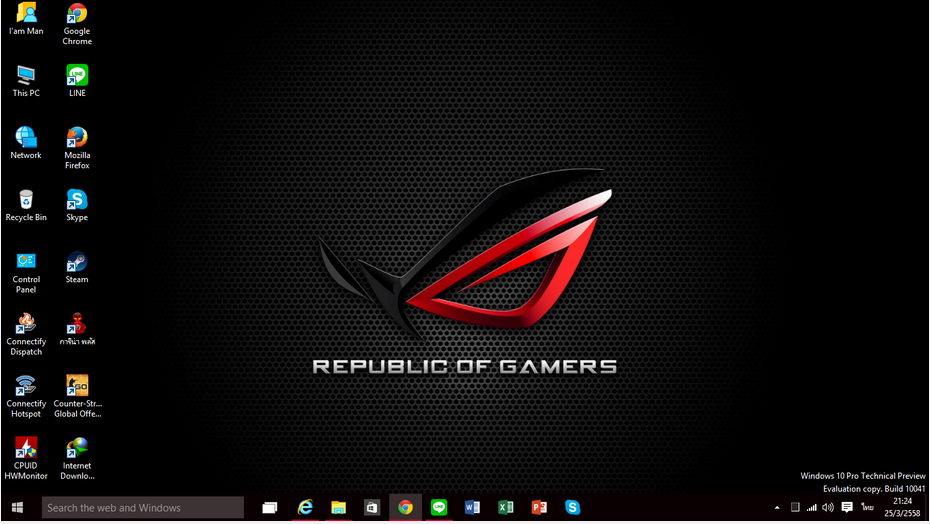Launch the Steam desktop shortcut
The height and width of the screenshot is (524, 930).
pyautogui.click(x=77, y=268)
